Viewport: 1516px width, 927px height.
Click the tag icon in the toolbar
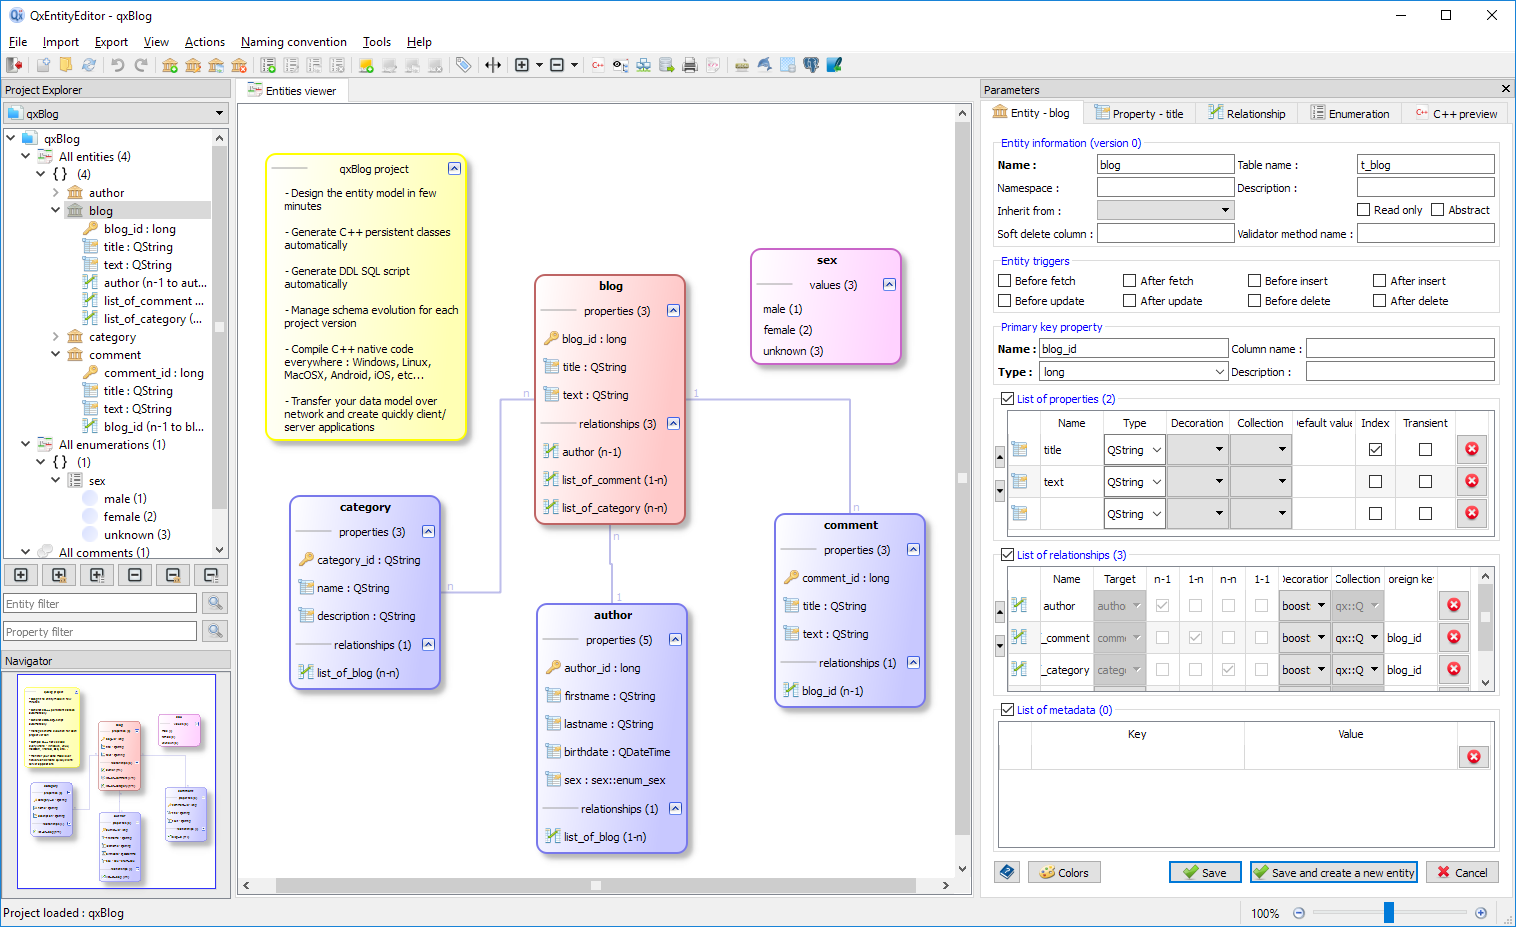point(463,65)
